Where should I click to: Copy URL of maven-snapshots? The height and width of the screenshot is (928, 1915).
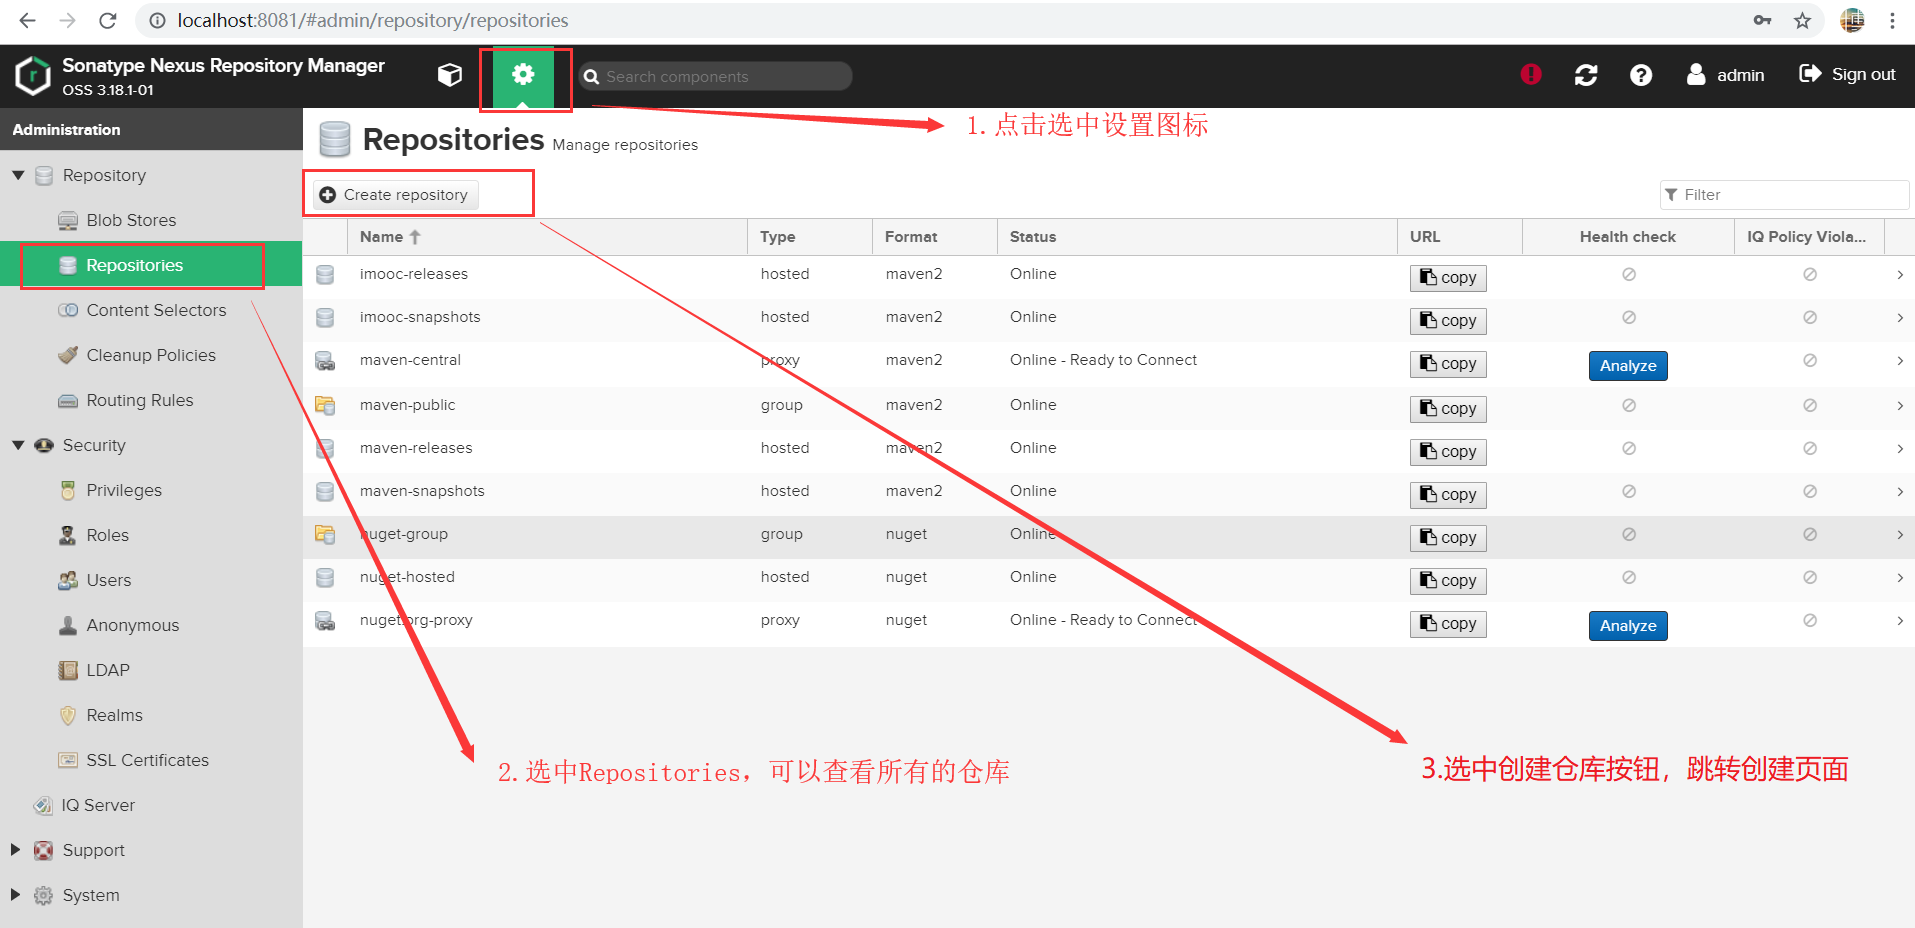point(1448,495)
